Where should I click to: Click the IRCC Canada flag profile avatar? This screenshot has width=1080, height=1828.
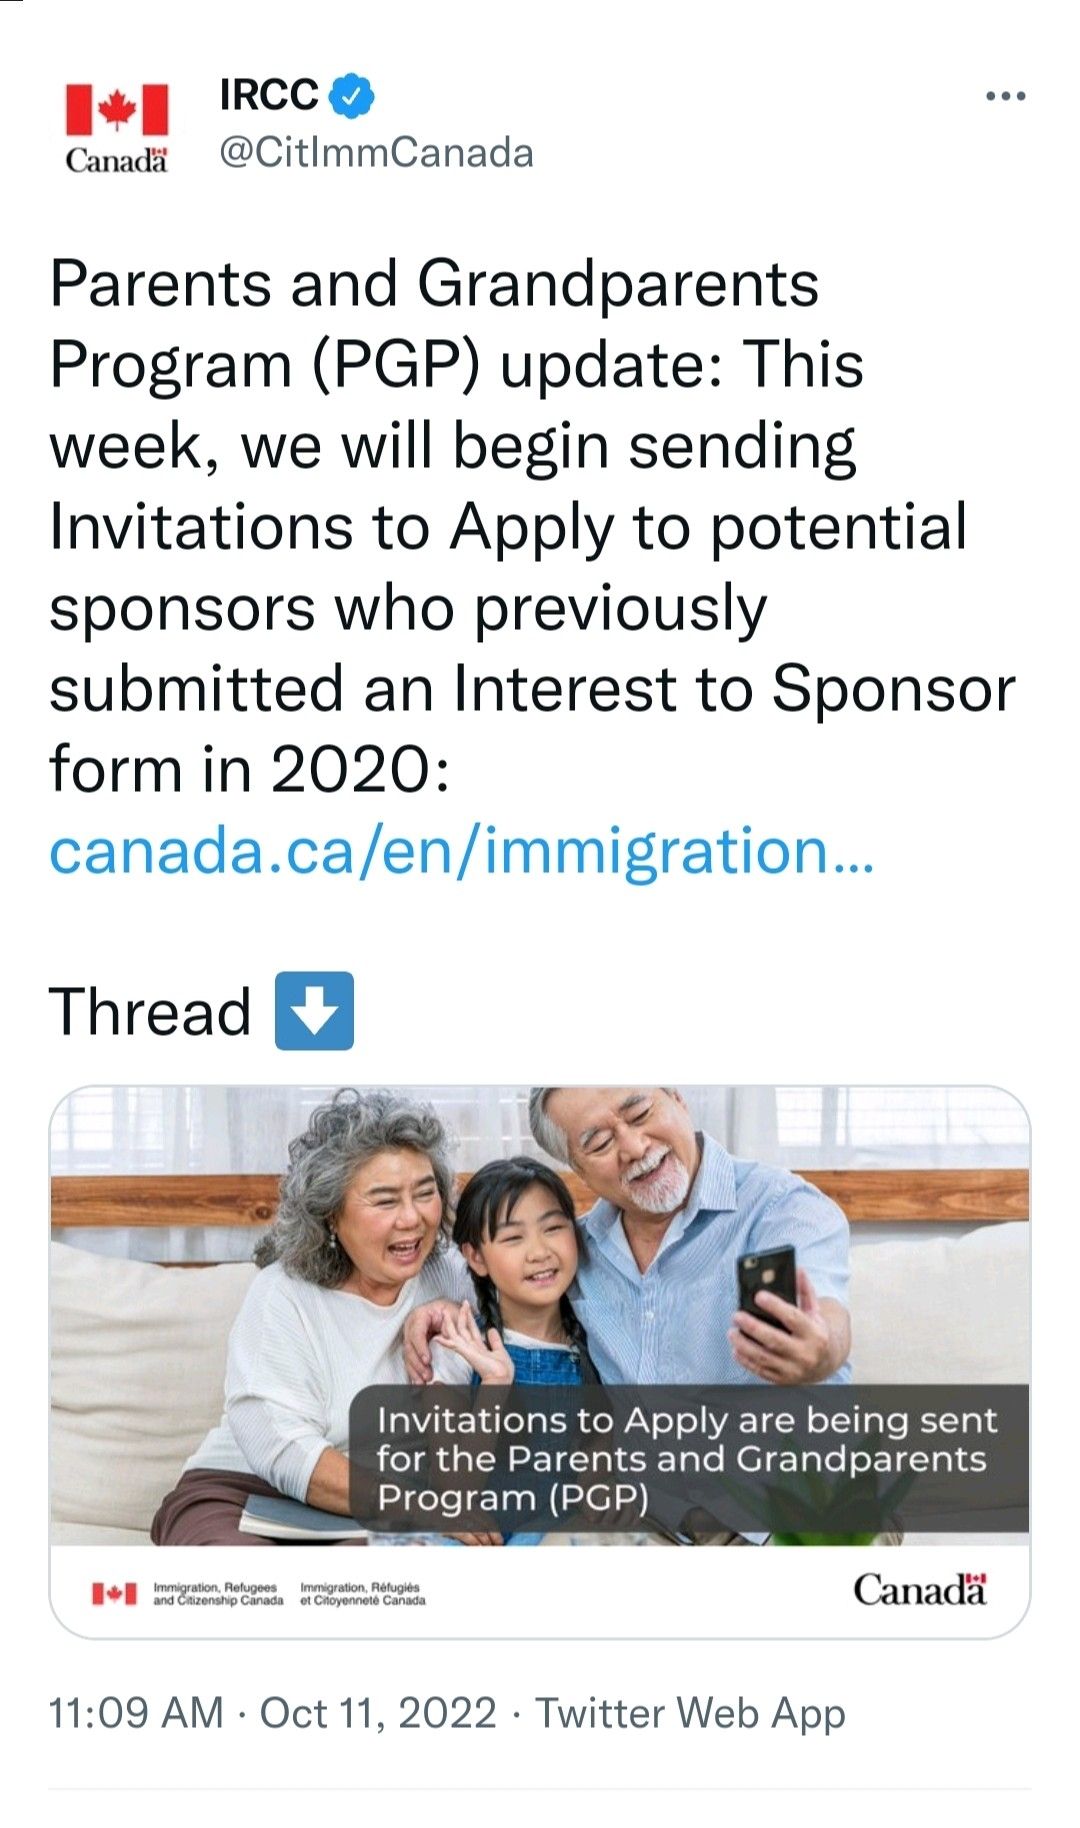[117, 127]
